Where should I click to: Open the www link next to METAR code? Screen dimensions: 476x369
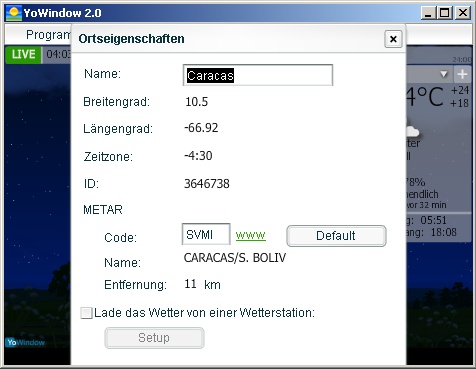tap(250, 236)
